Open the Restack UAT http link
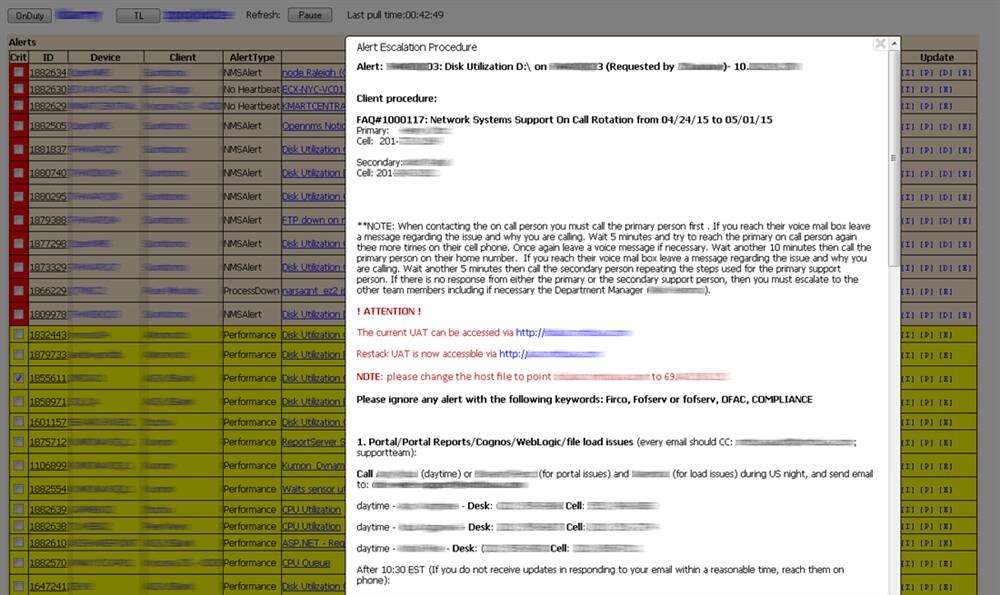 [552, 353]
